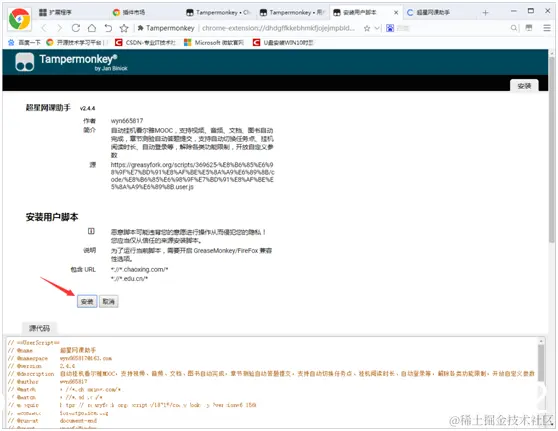Click the extension Tampermonkey label in address bar
Viewport: 558px width, 431px height.
pyautogui.click(x=166, y=28)
